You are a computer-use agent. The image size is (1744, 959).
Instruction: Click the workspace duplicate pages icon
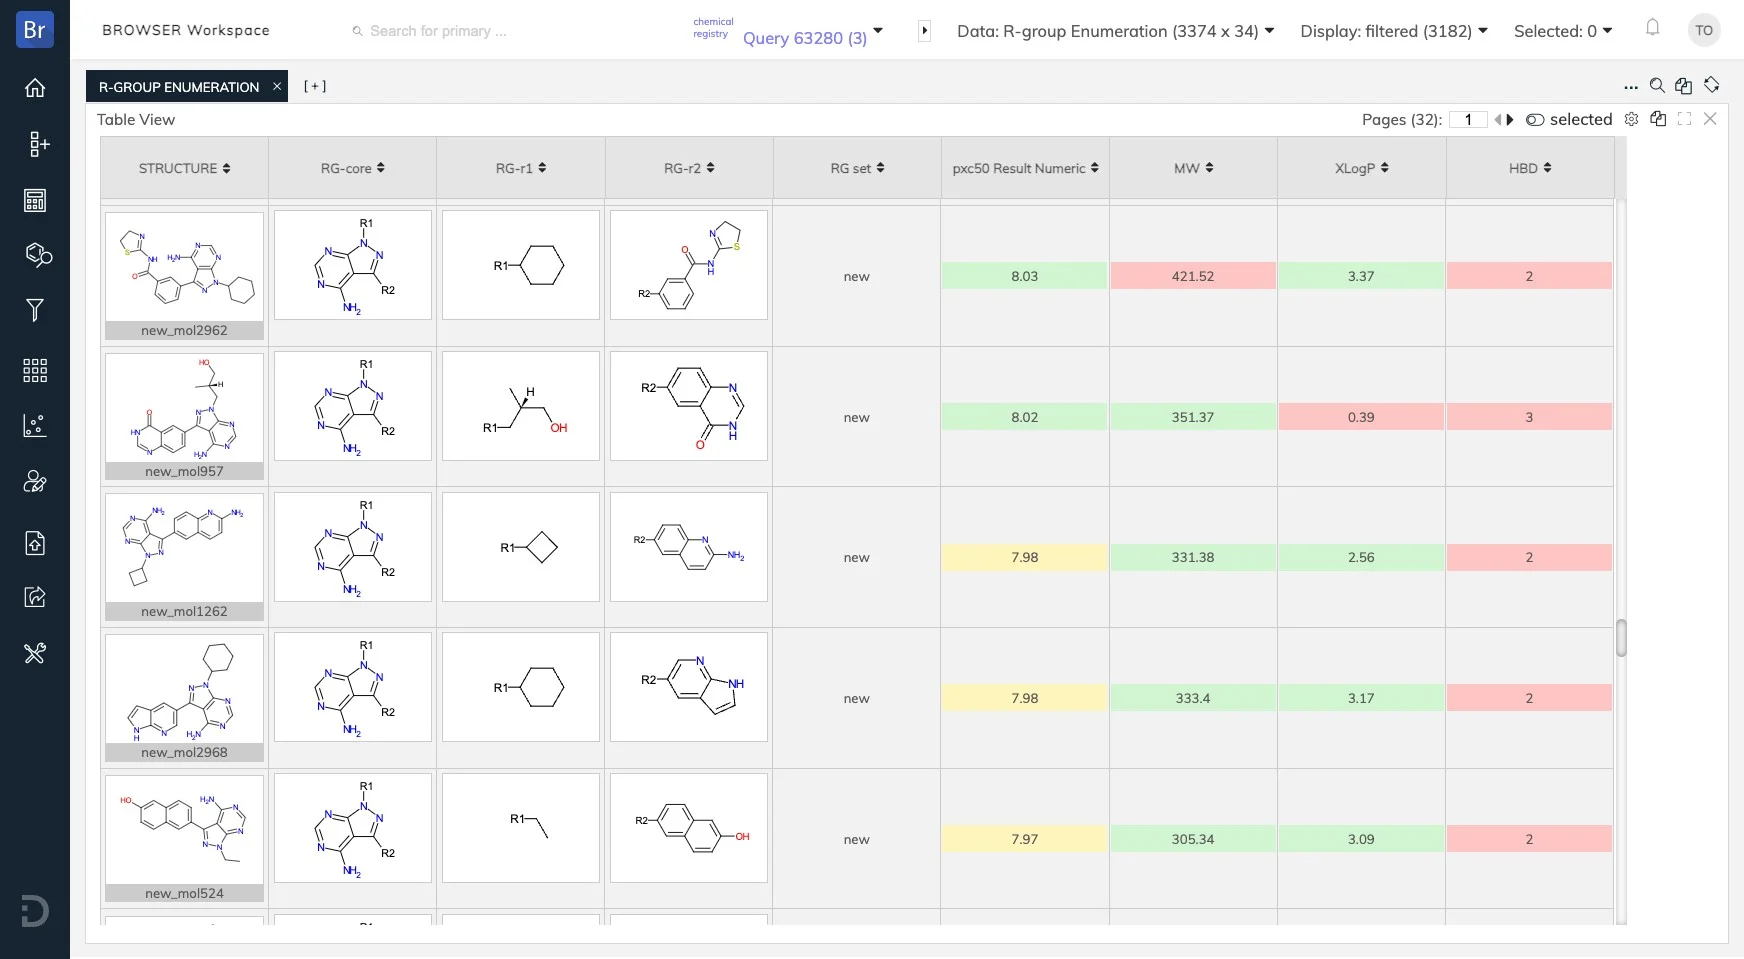click(x=1684, y=86)
